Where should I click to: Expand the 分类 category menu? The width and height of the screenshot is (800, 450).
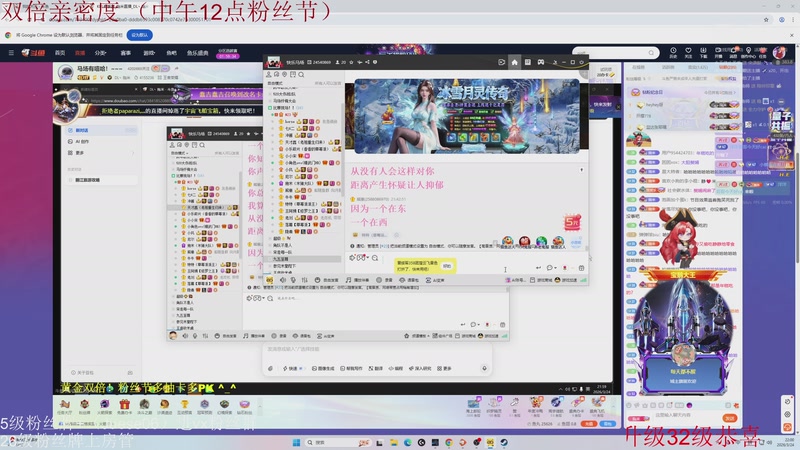coord(101,53)
